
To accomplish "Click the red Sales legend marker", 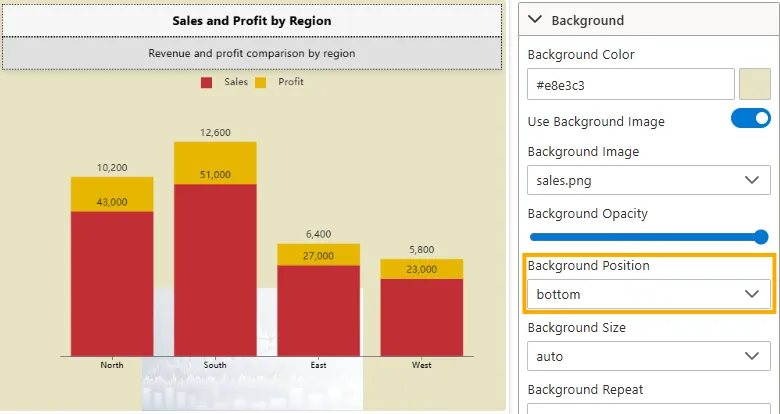I will point(207,82).
